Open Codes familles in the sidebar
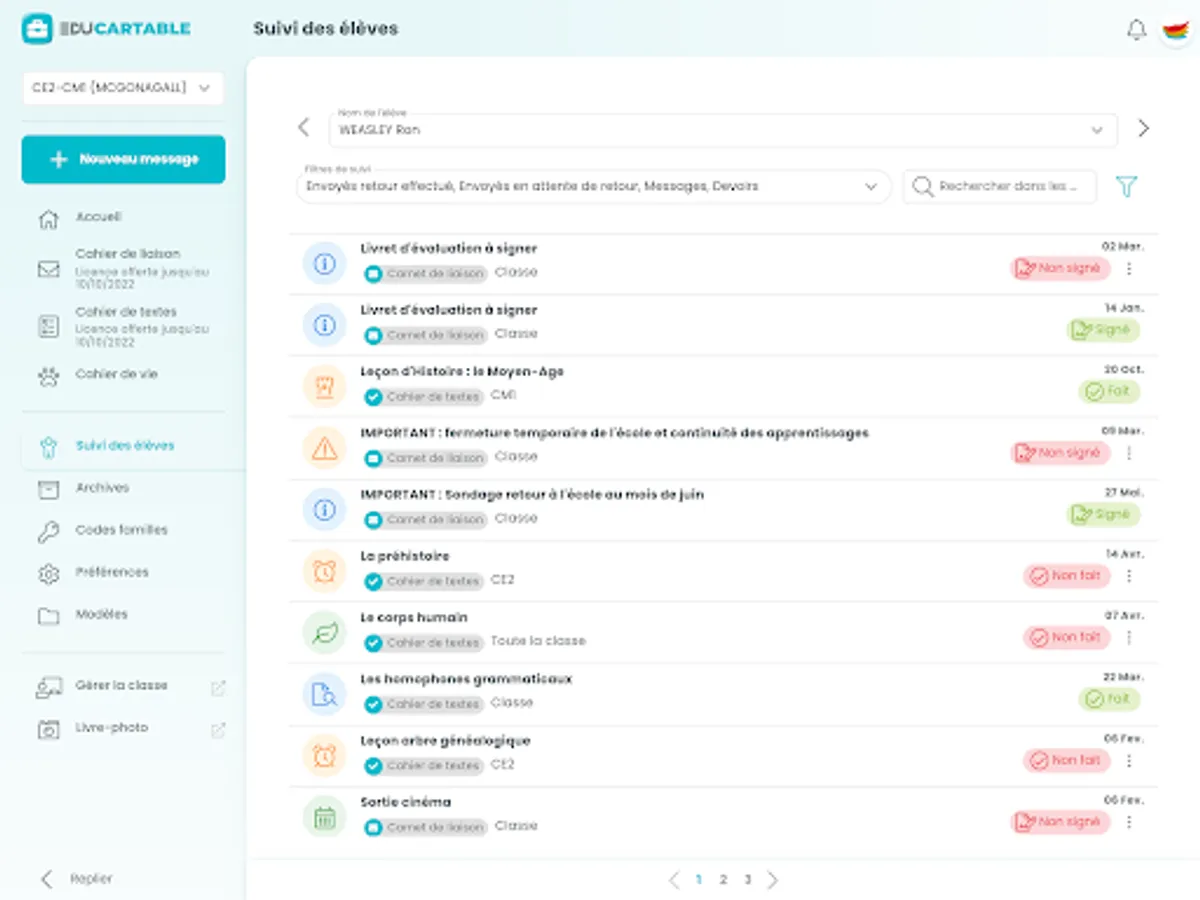Viewport: 1200px width, 900px height. pyautogui.click(x=123, y=531)
